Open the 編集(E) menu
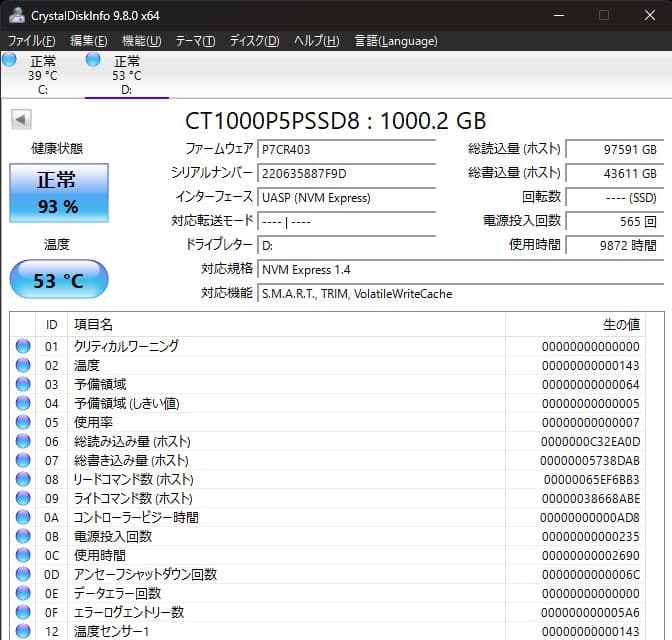 (x=88, y=41)
